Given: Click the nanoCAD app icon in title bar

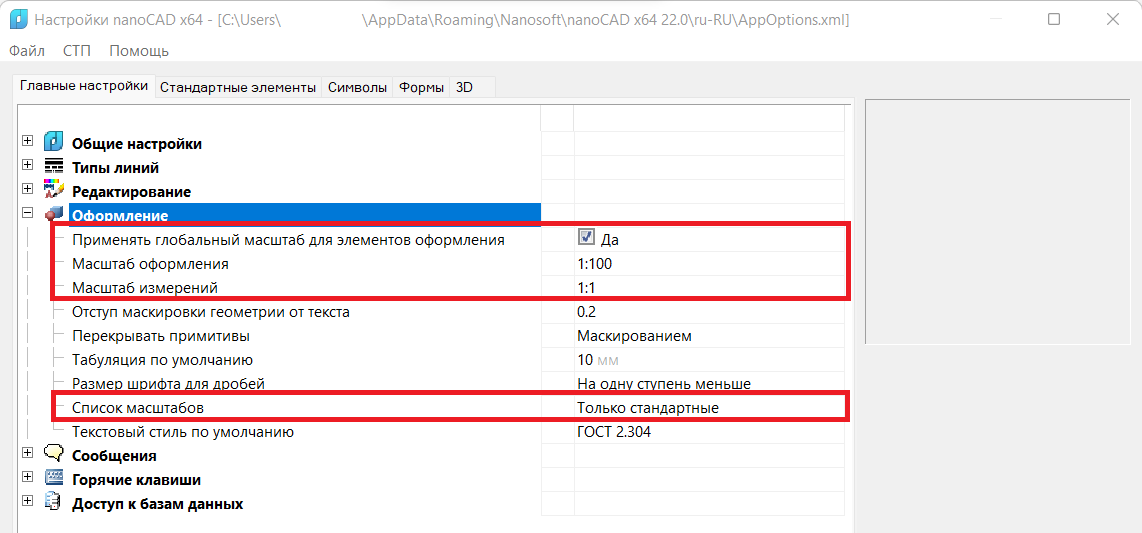Looking at the screenshot, I should pos(18,20).
